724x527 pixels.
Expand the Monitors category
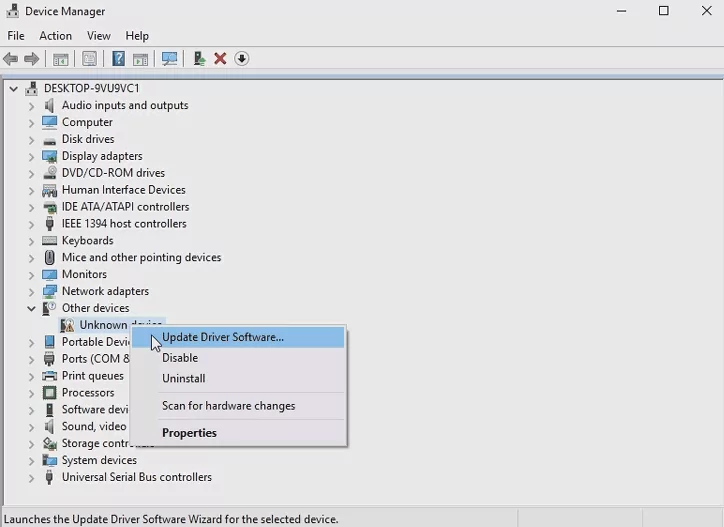point(31,275)
